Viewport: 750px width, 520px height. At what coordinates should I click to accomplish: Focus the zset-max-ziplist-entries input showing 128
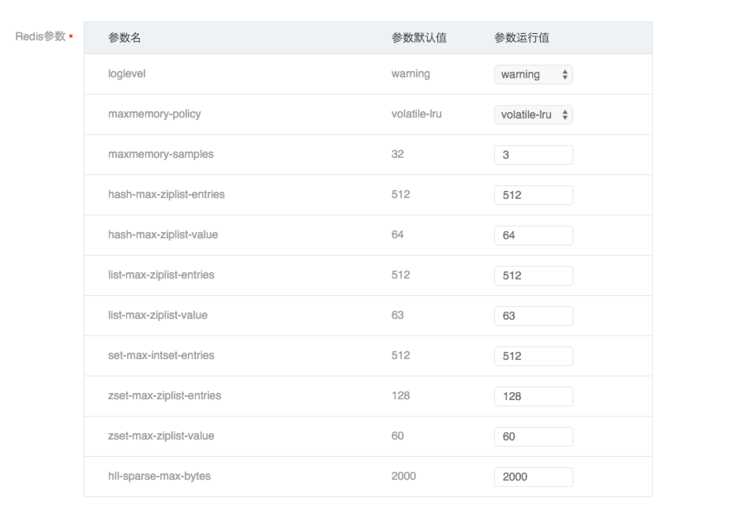click(x=533, y=396)
